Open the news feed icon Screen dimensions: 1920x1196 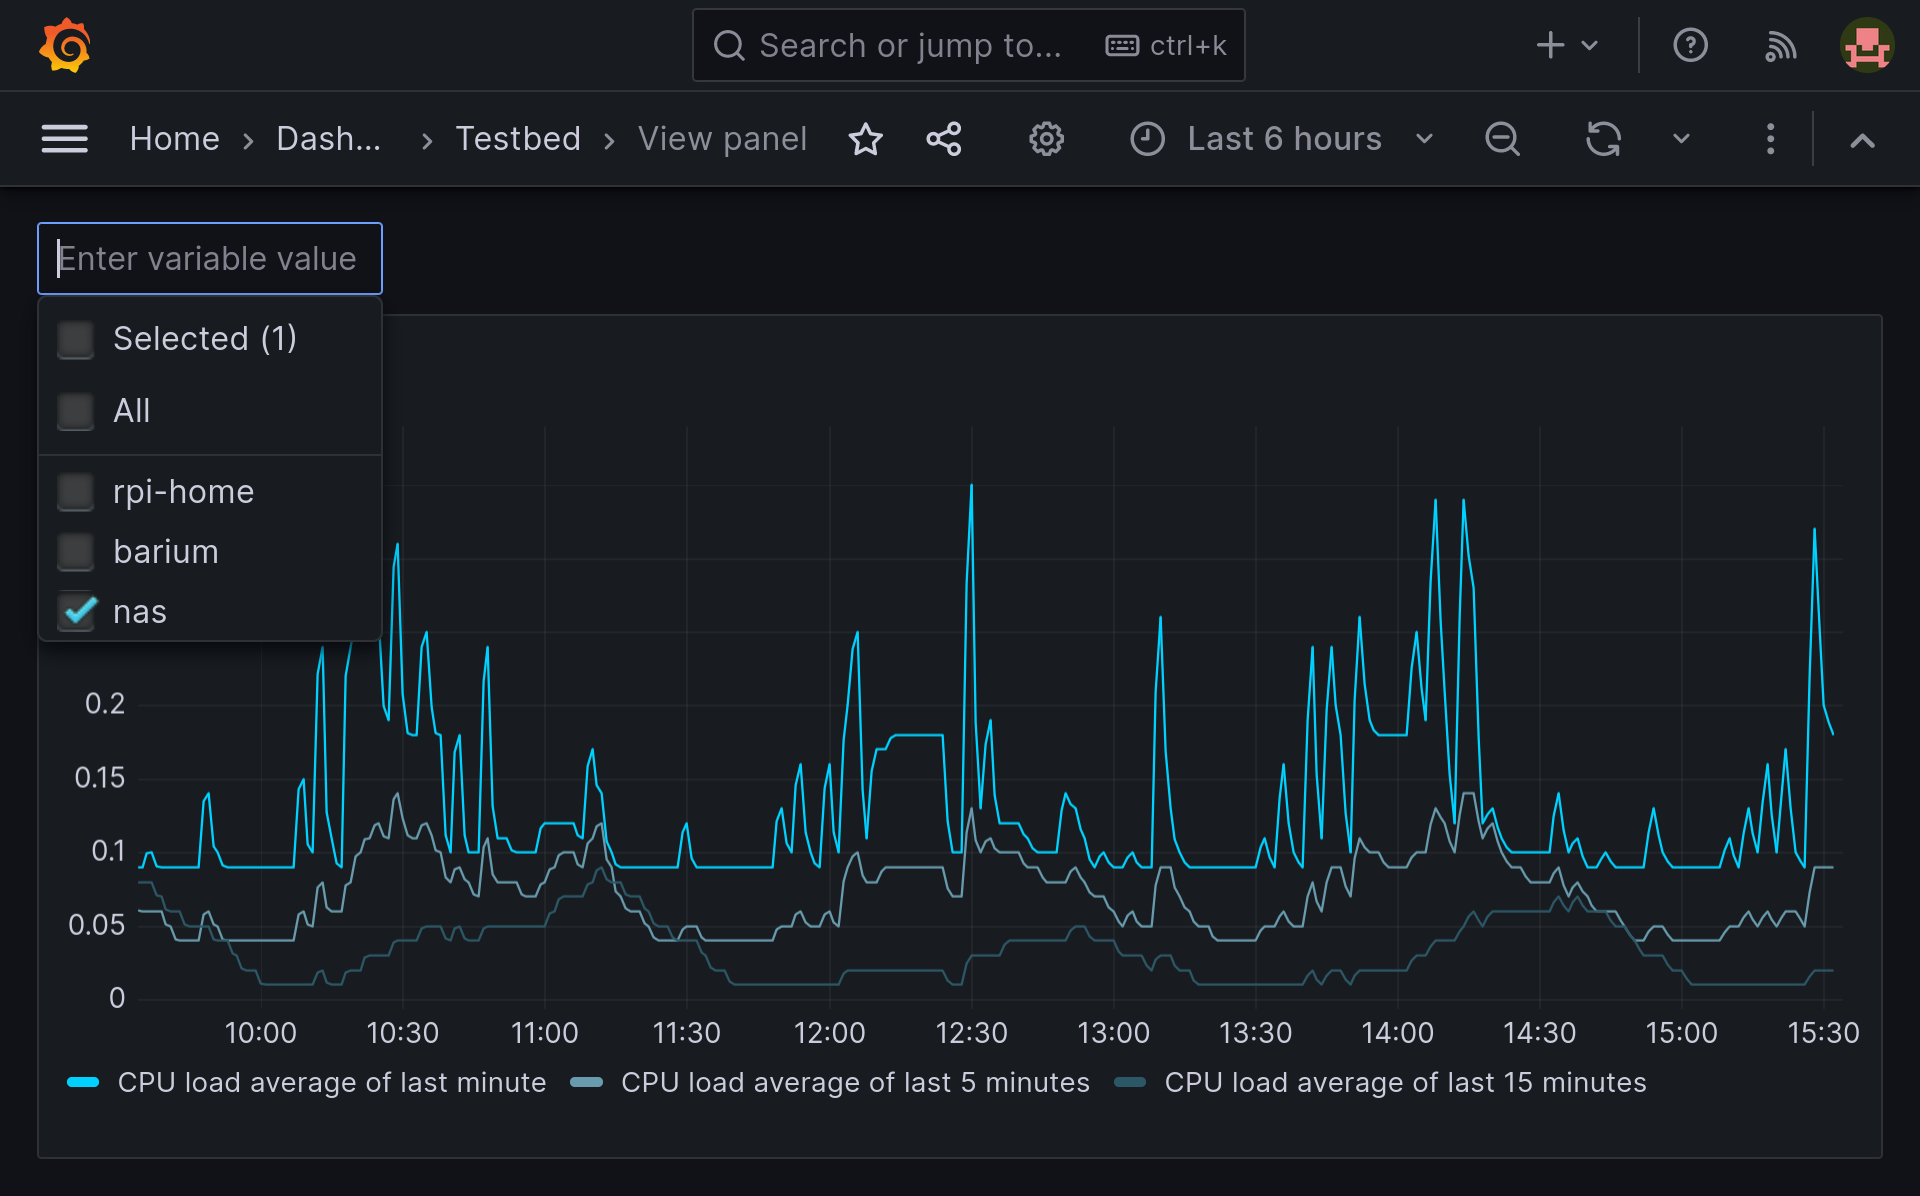1780,44
